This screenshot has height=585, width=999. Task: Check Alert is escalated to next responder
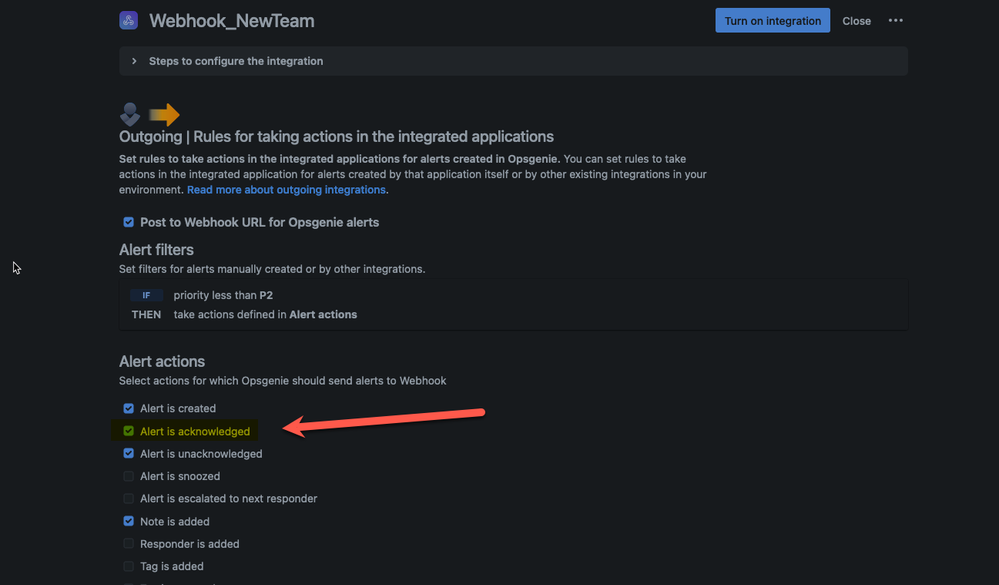click(129, 498)
